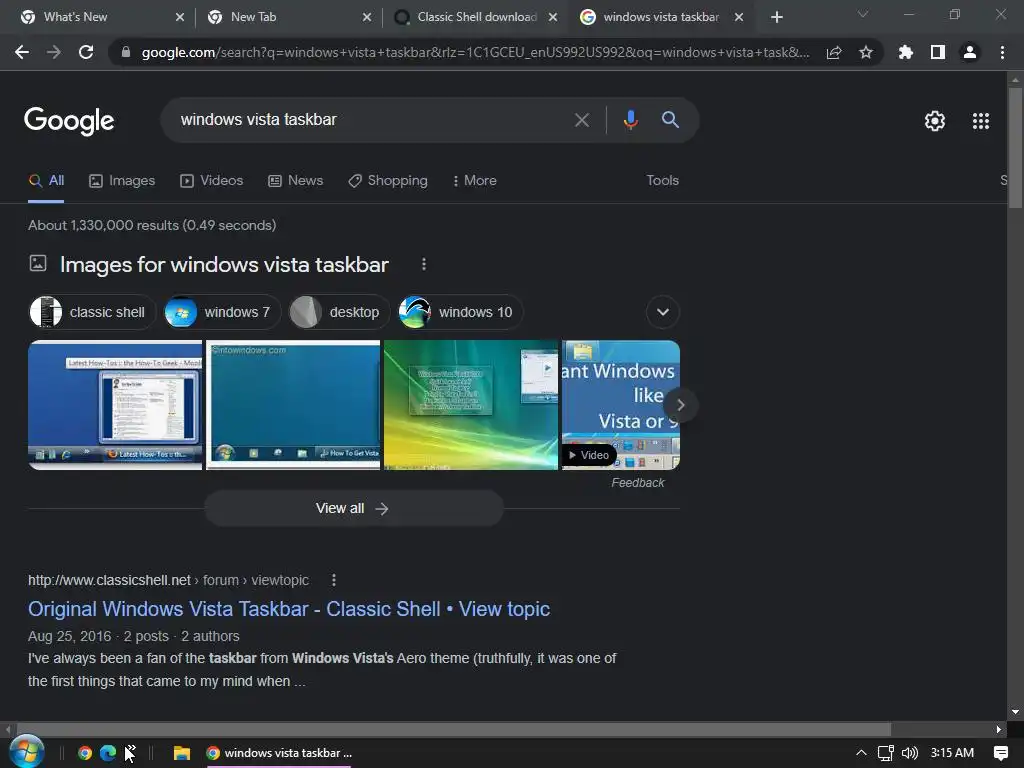Open Original Windows Vista Taskbar result link
1024x768 pixels.
click(289, 609)
